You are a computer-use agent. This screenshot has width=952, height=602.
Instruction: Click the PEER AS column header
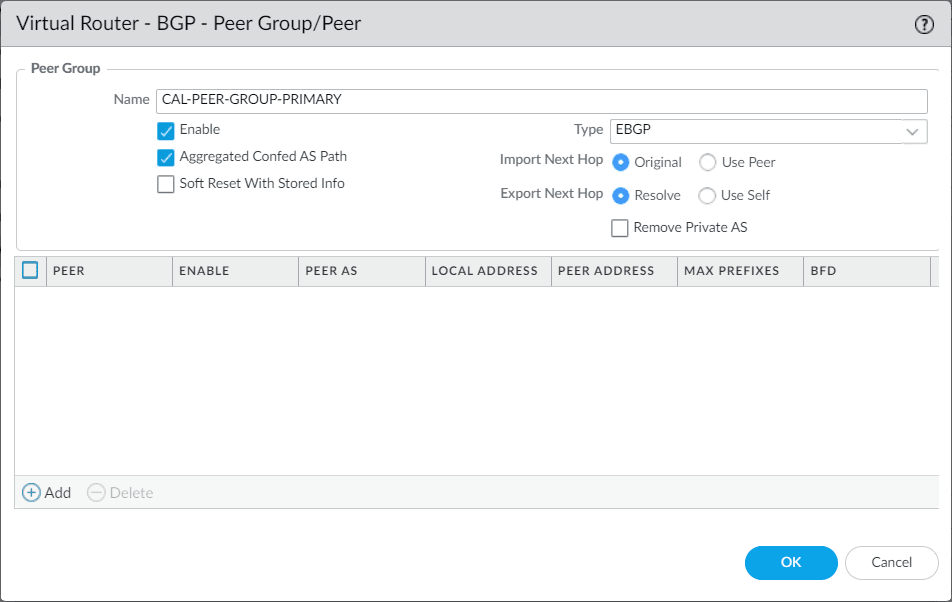[x=330, y=271]
